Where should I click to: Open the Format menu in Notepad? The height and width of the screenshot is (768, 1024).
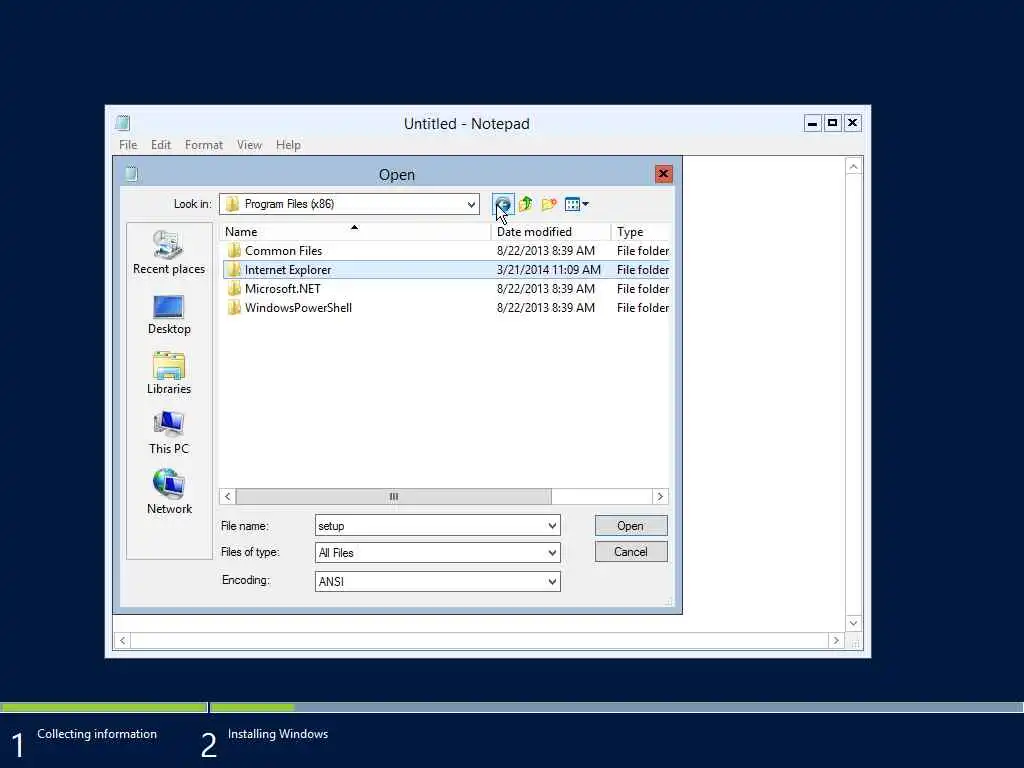click(204, 145)
